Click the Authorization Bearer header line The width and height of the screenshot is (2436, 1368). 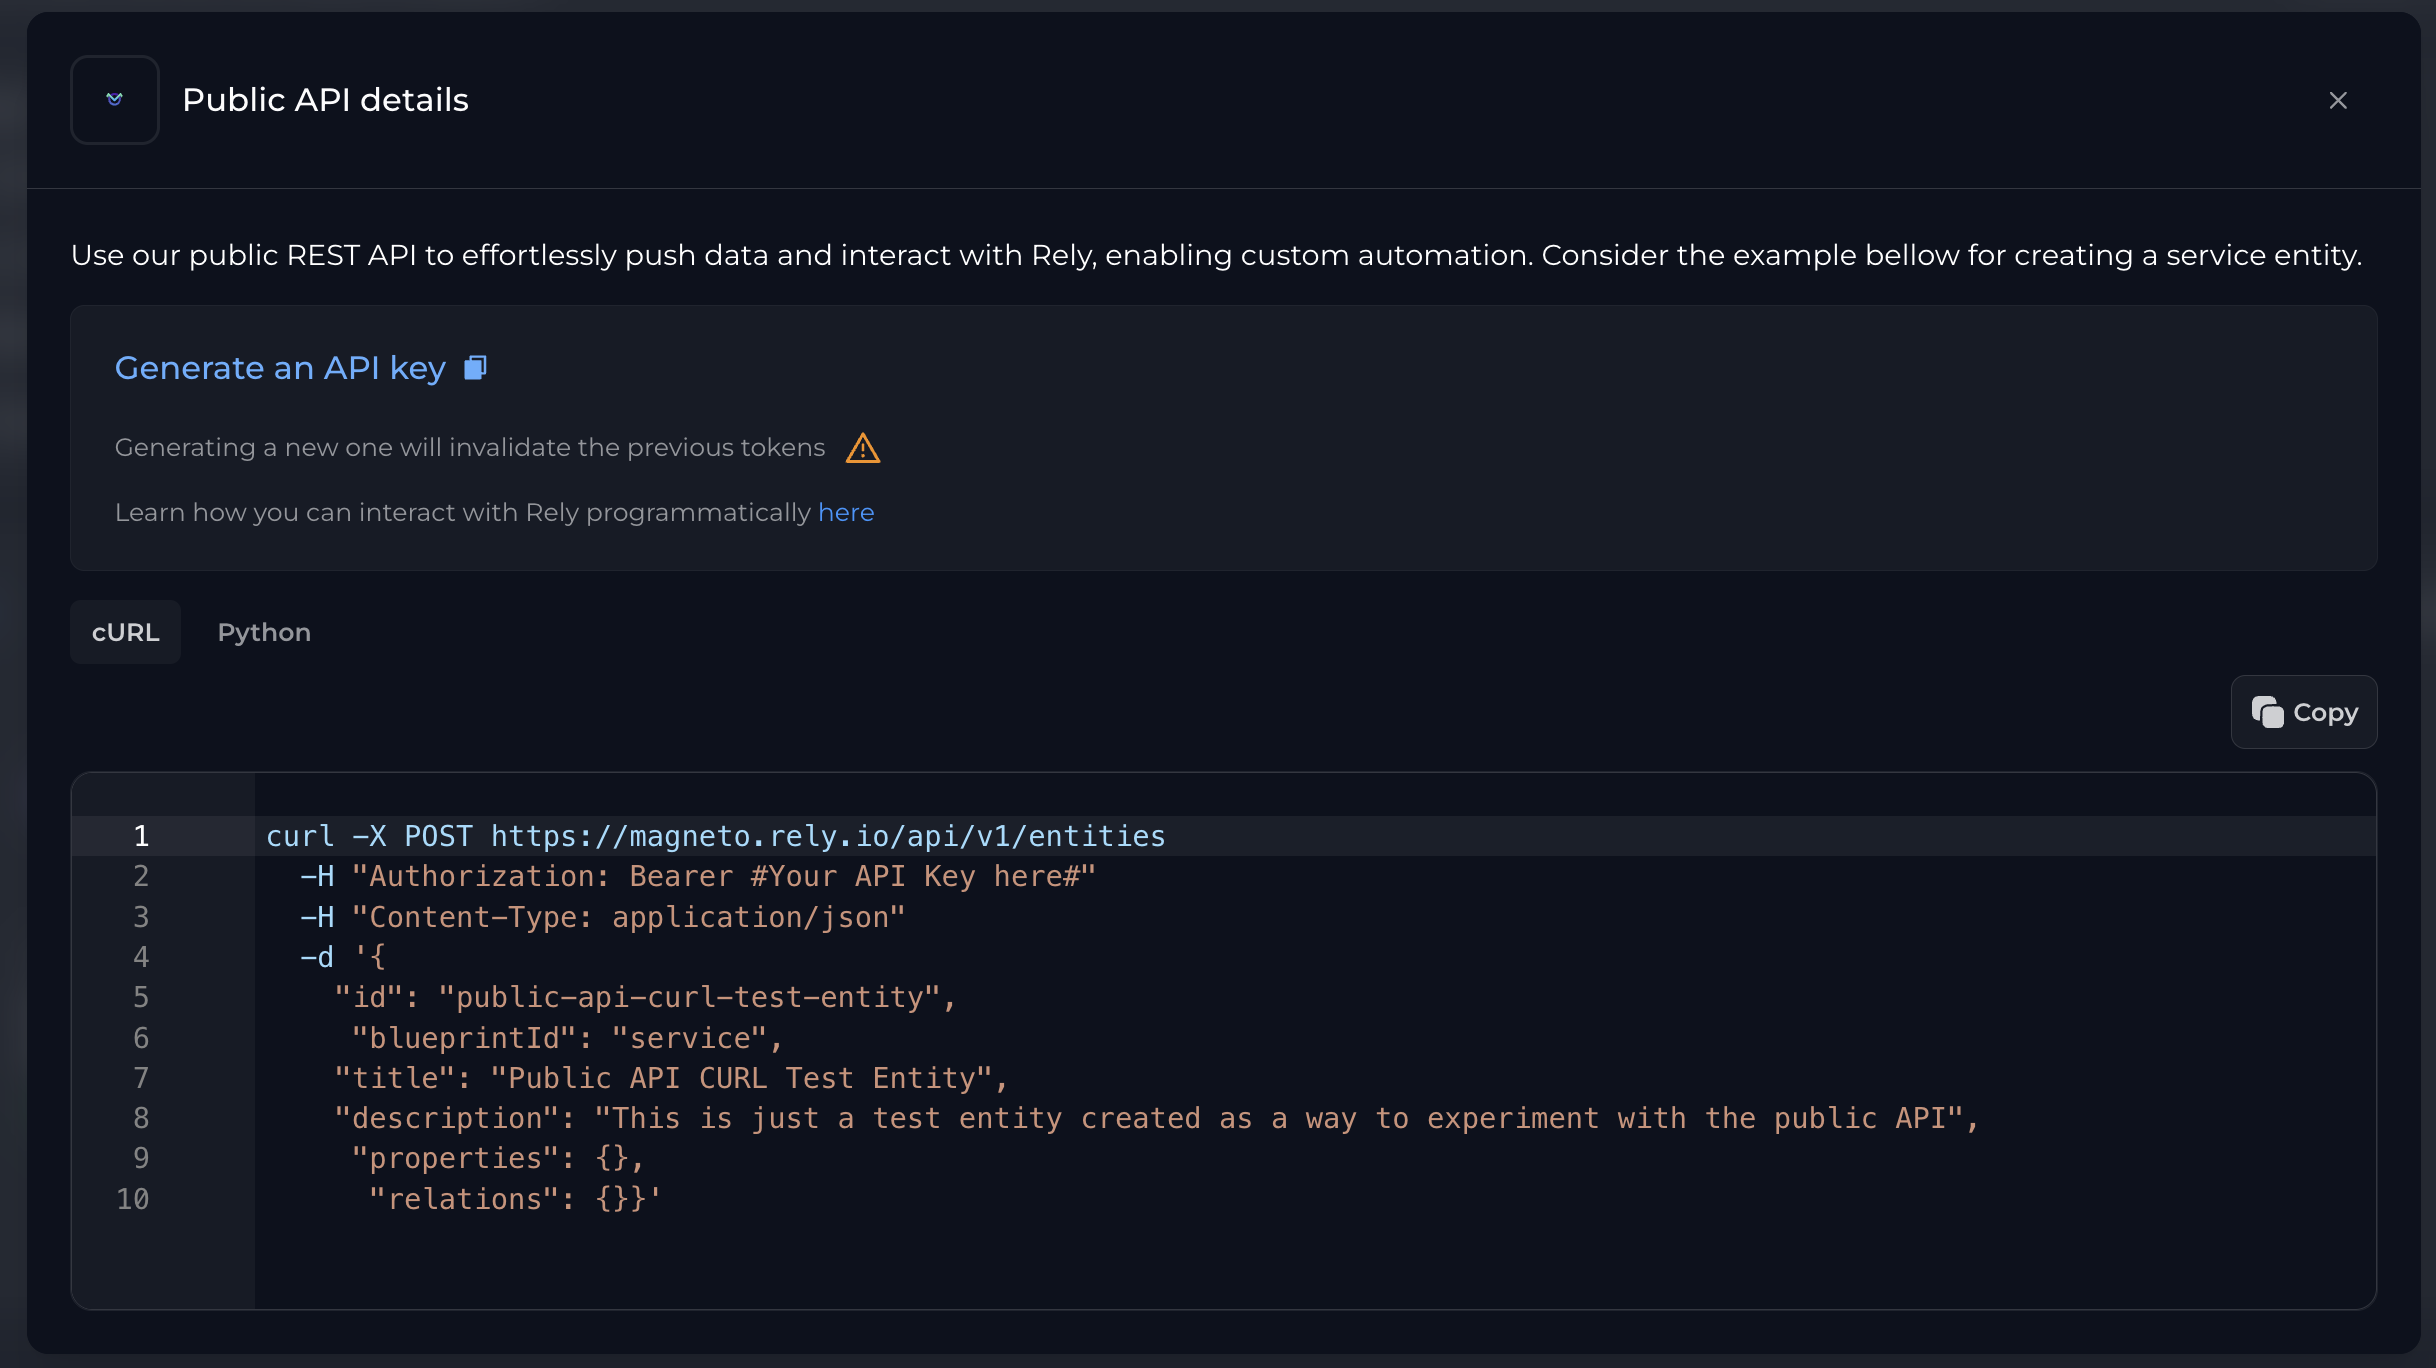click(x=698, y=876)
